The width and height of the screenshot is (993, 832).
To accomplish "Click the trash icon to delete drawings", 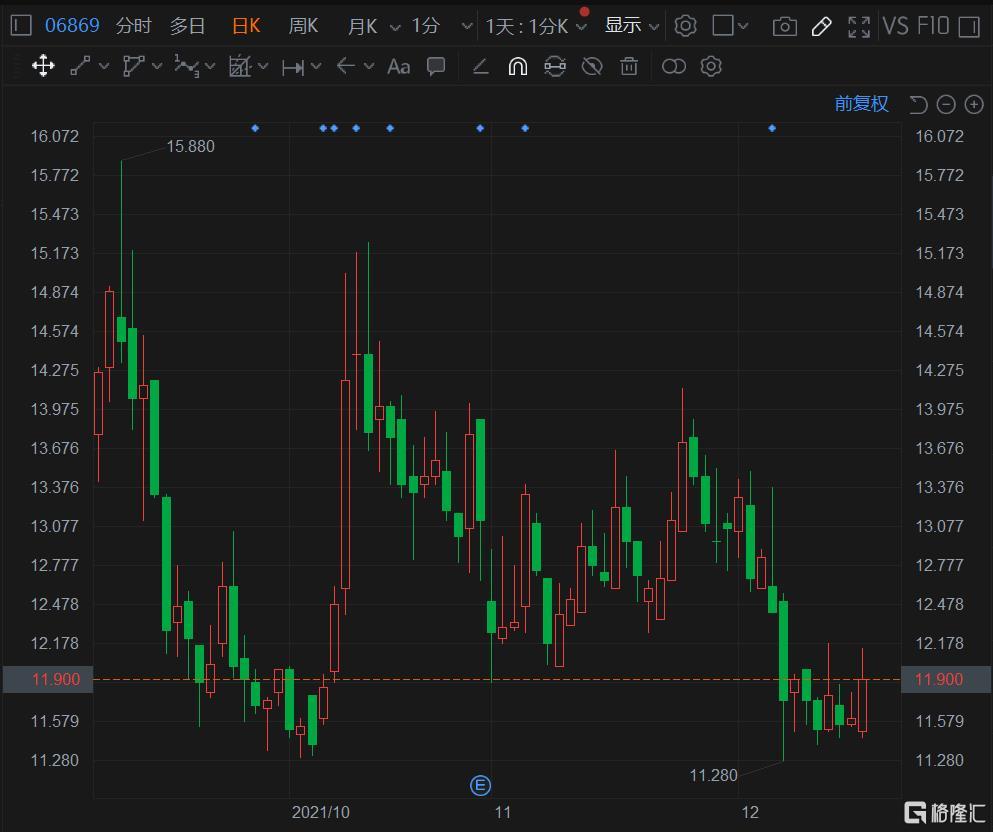I will pyautogui.click(x=629, y=67).
